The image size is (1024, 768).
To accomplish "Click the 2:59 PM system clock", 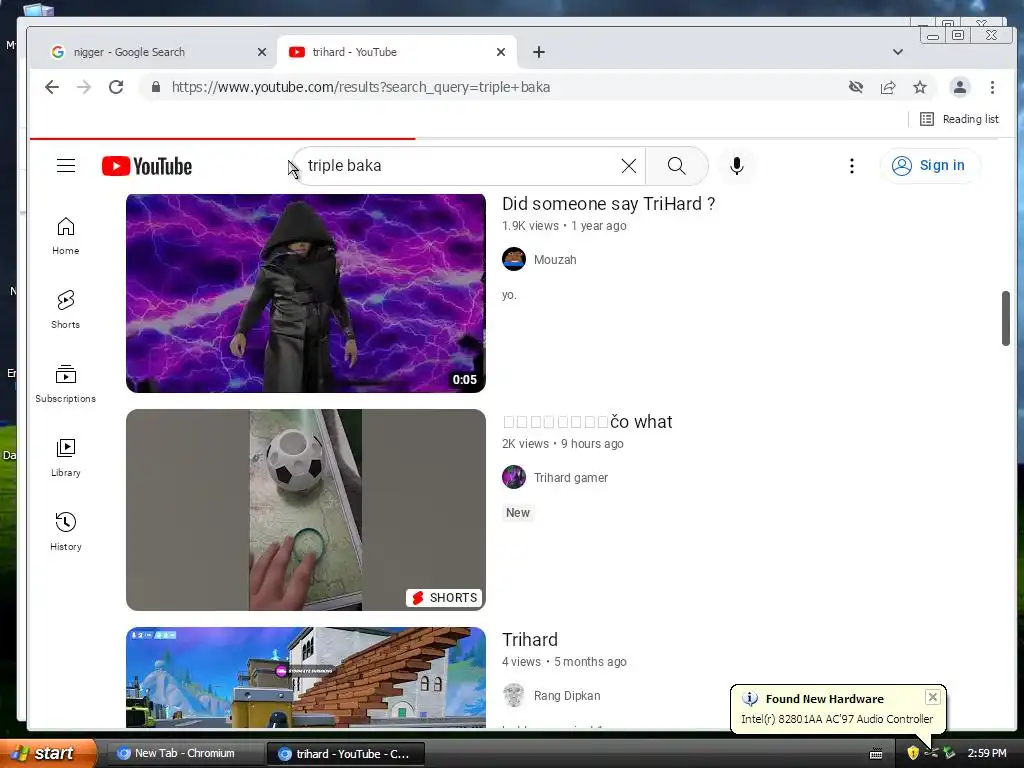I will click(987, 753).
